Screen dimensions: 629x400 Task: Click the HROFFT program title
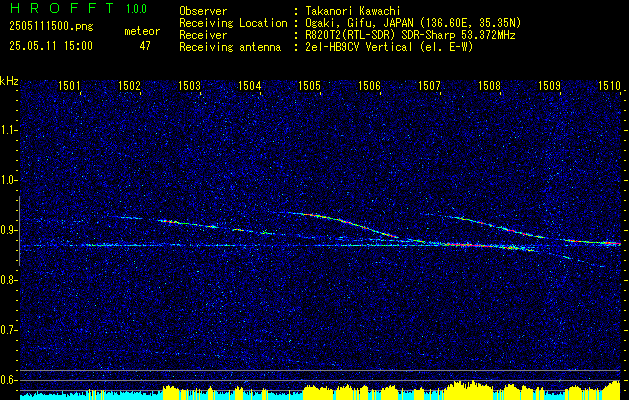click(x=63, y=8)
